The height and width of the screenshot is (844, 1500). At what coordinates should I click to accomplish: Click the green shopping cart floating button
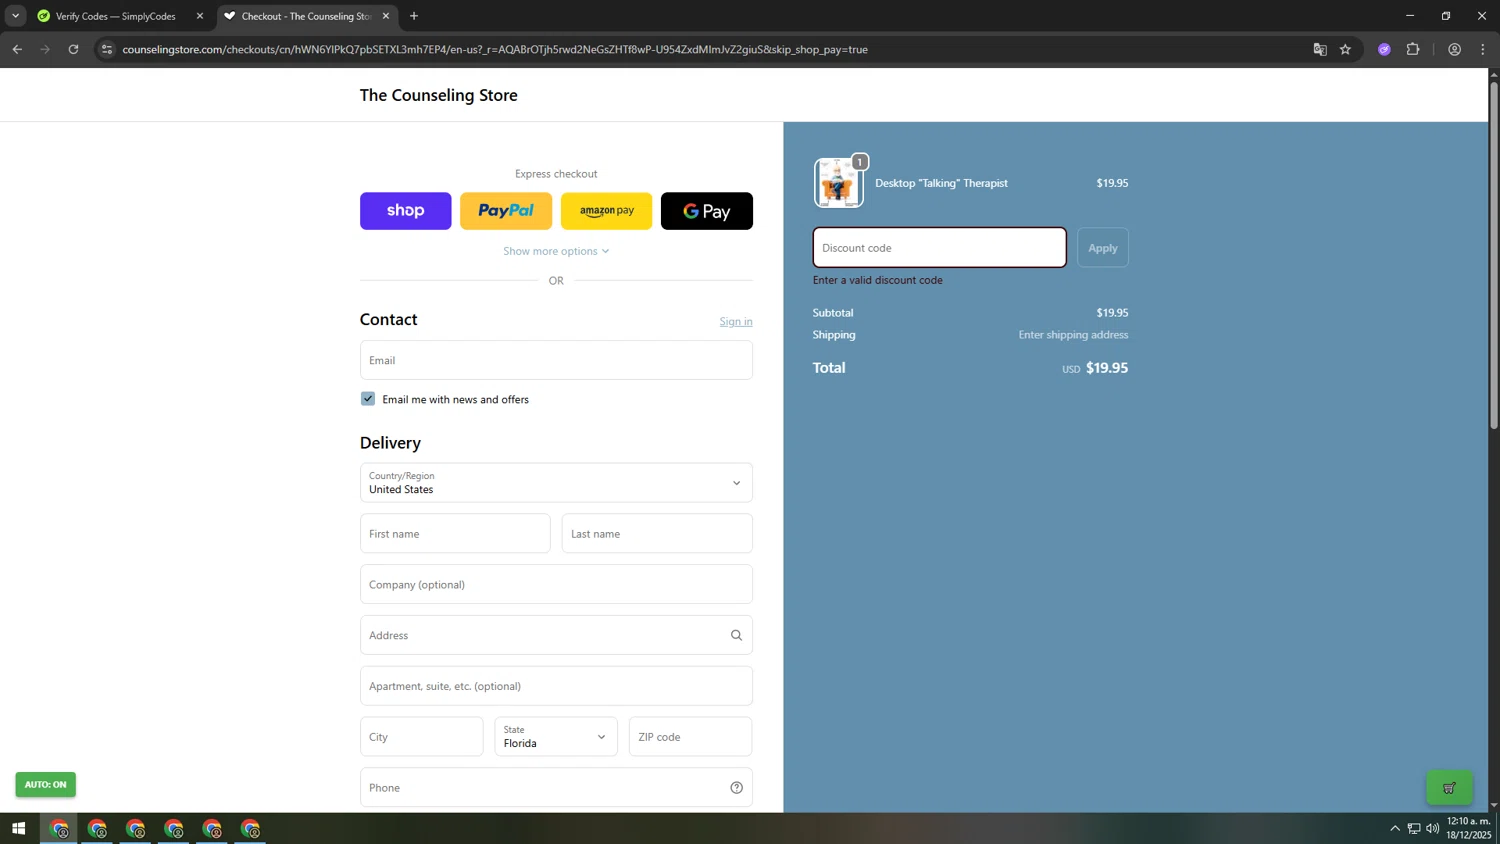pyautogui.click(x=1450, y=788)
